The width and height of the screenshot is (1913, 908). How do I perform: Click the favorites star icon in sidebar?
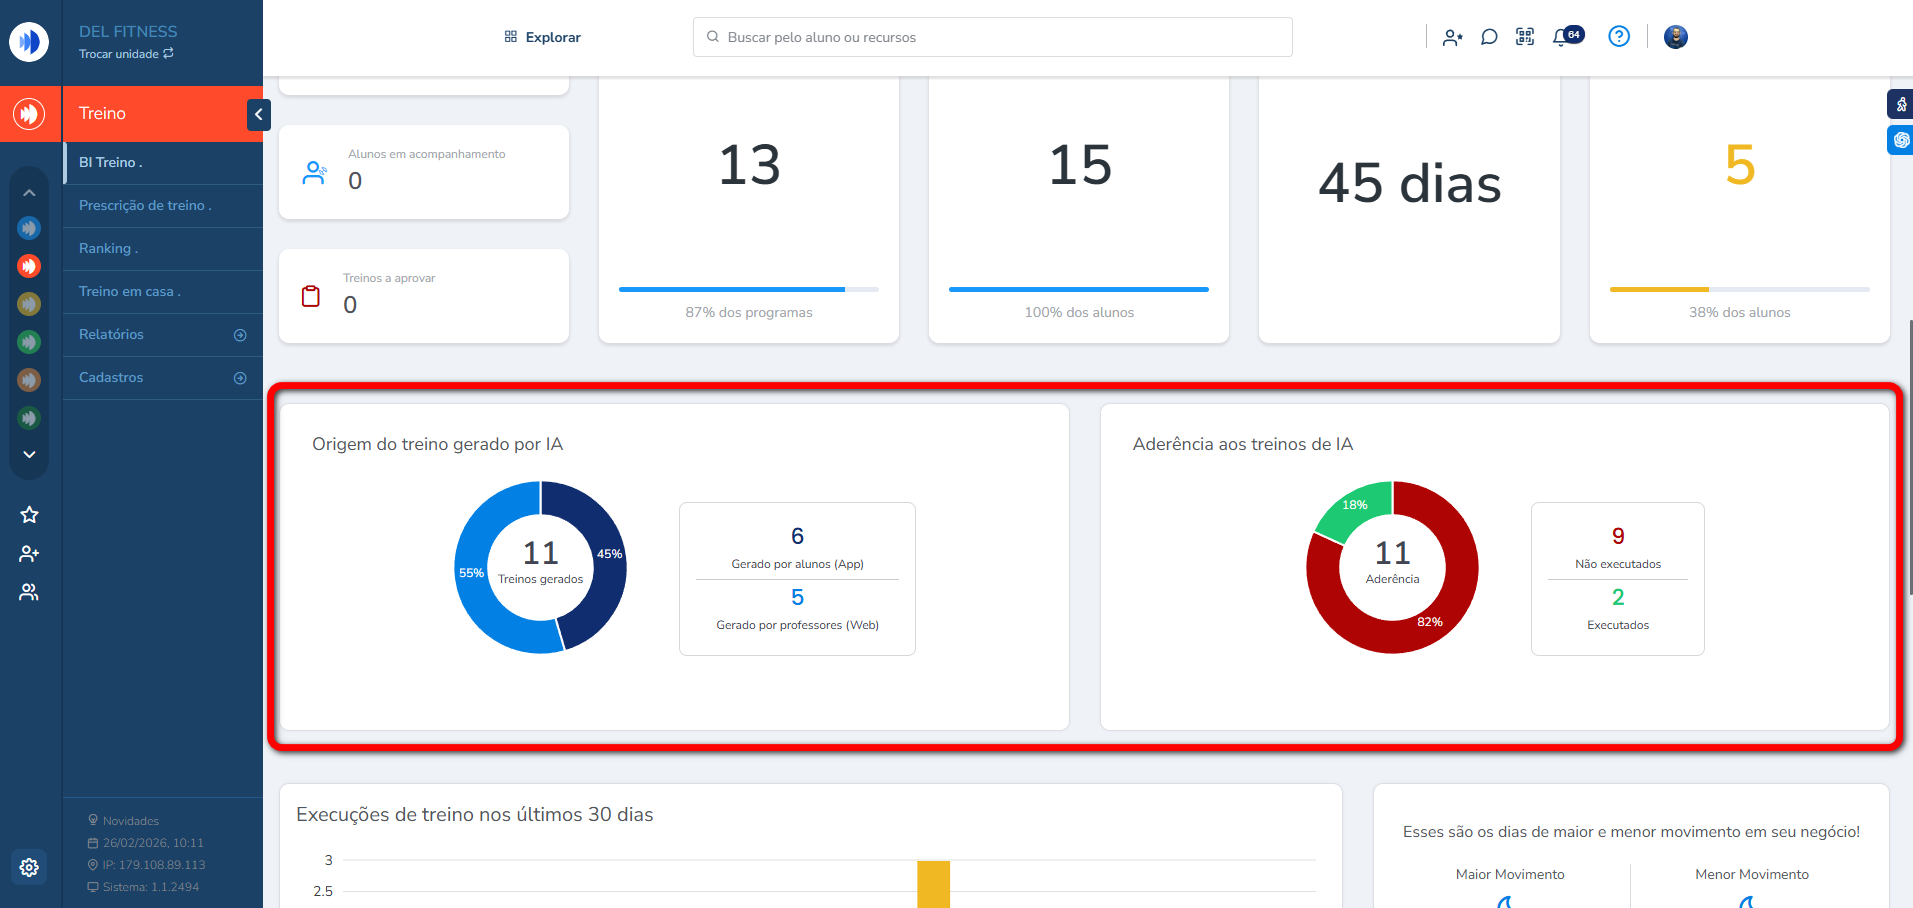point(29,515)
